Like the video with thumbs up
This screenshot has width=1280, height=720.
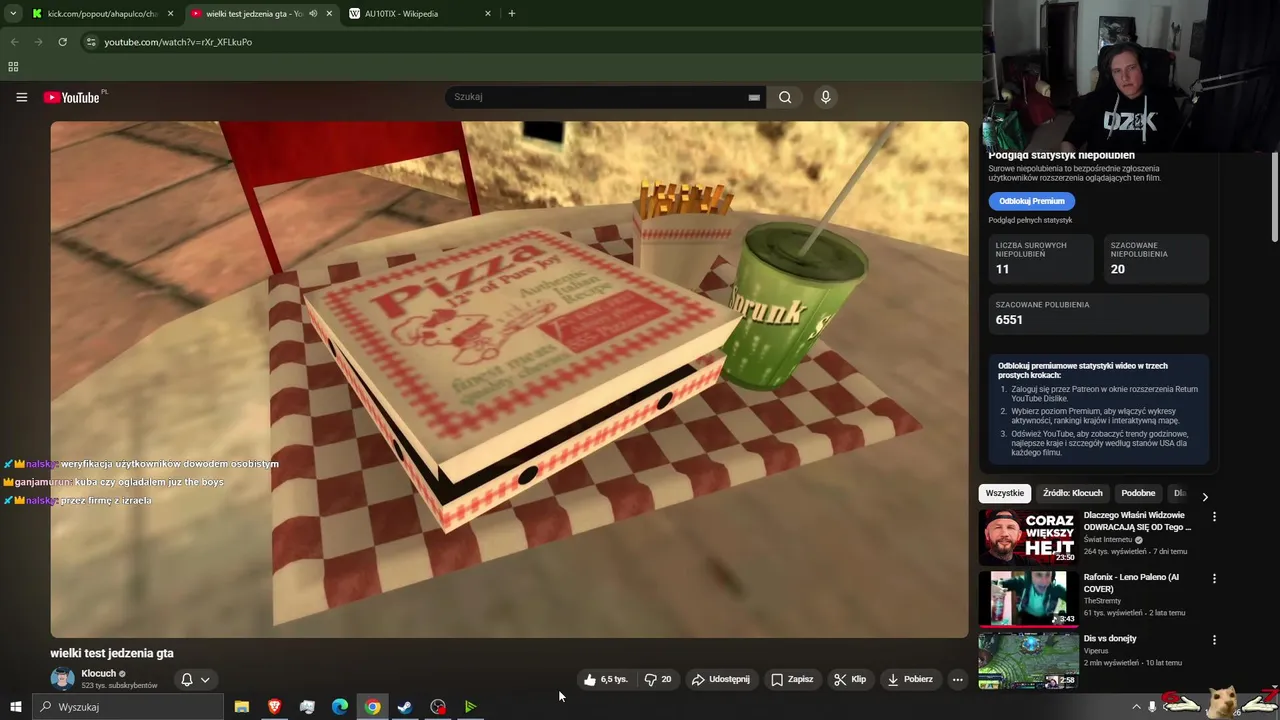[606, 679]
